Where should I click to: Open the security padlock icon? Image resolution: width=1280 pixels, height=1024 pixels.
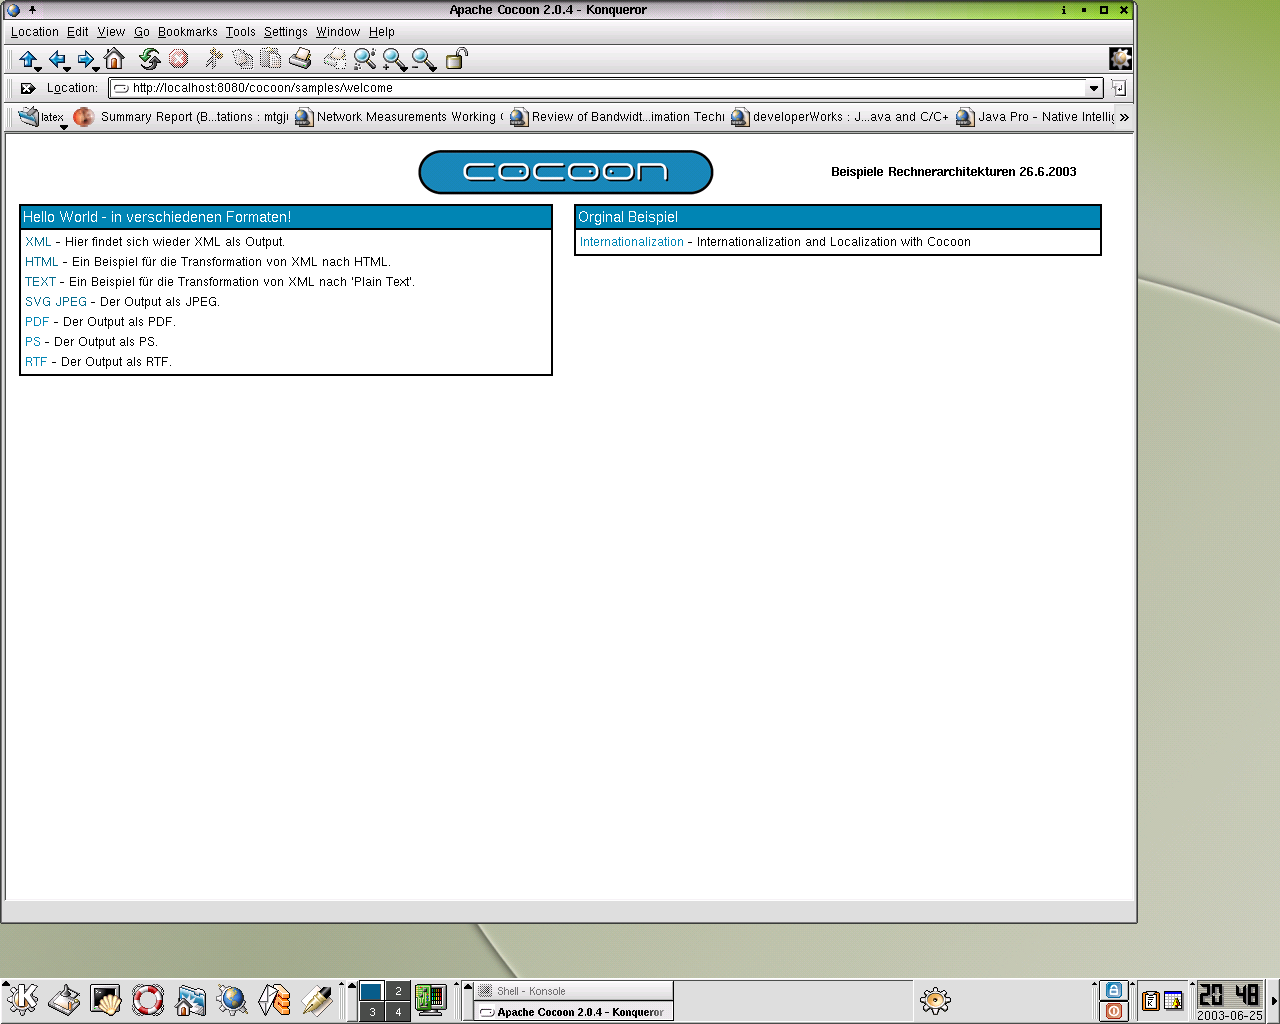click(456, 59)
